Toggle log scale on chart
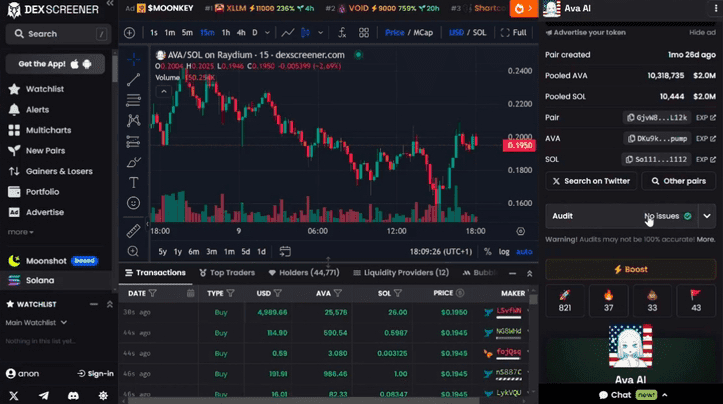Image resolution: width=723 pixels, height=404 pixels. 504,252
